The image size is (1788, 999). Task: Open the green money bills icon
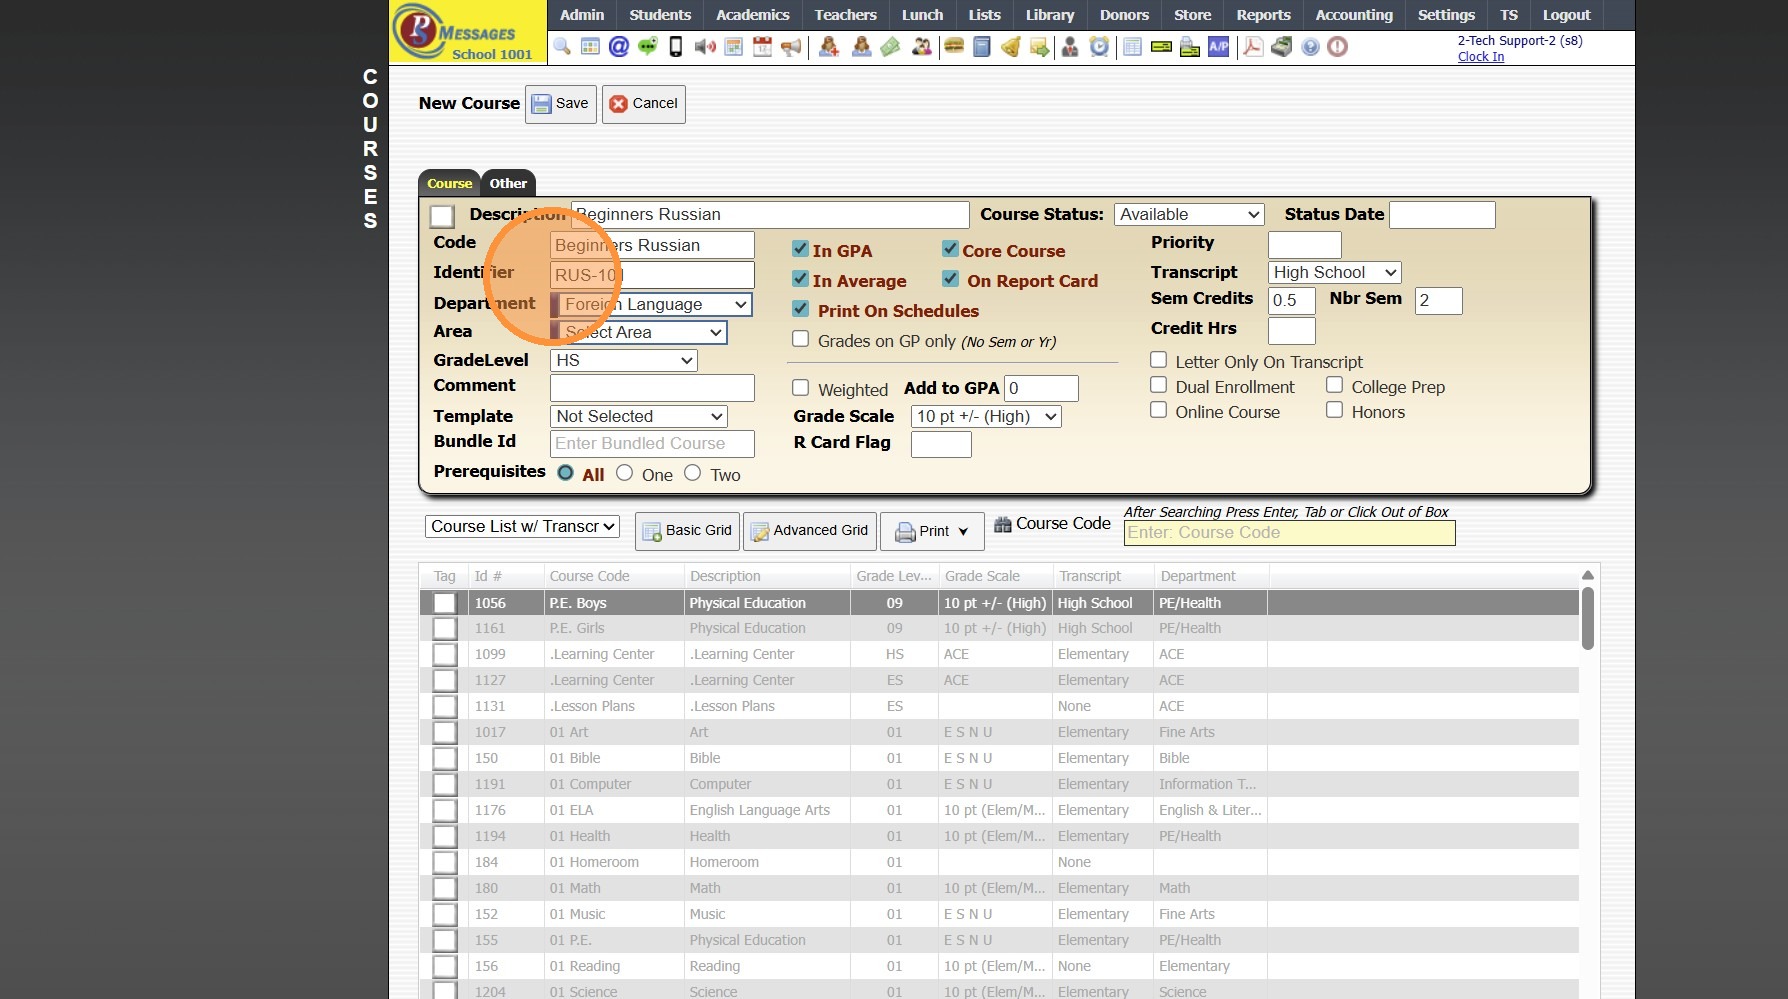[890, 47]
